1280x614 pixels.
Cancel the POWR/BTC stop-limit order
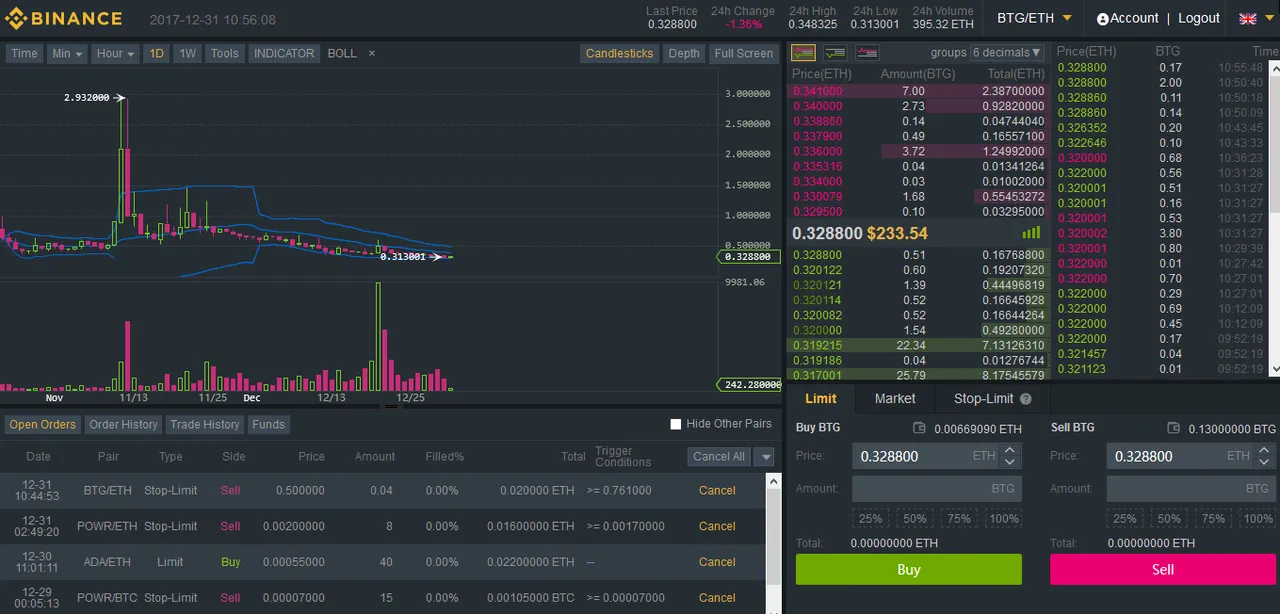pyautogui.click(x=717, y=598)
